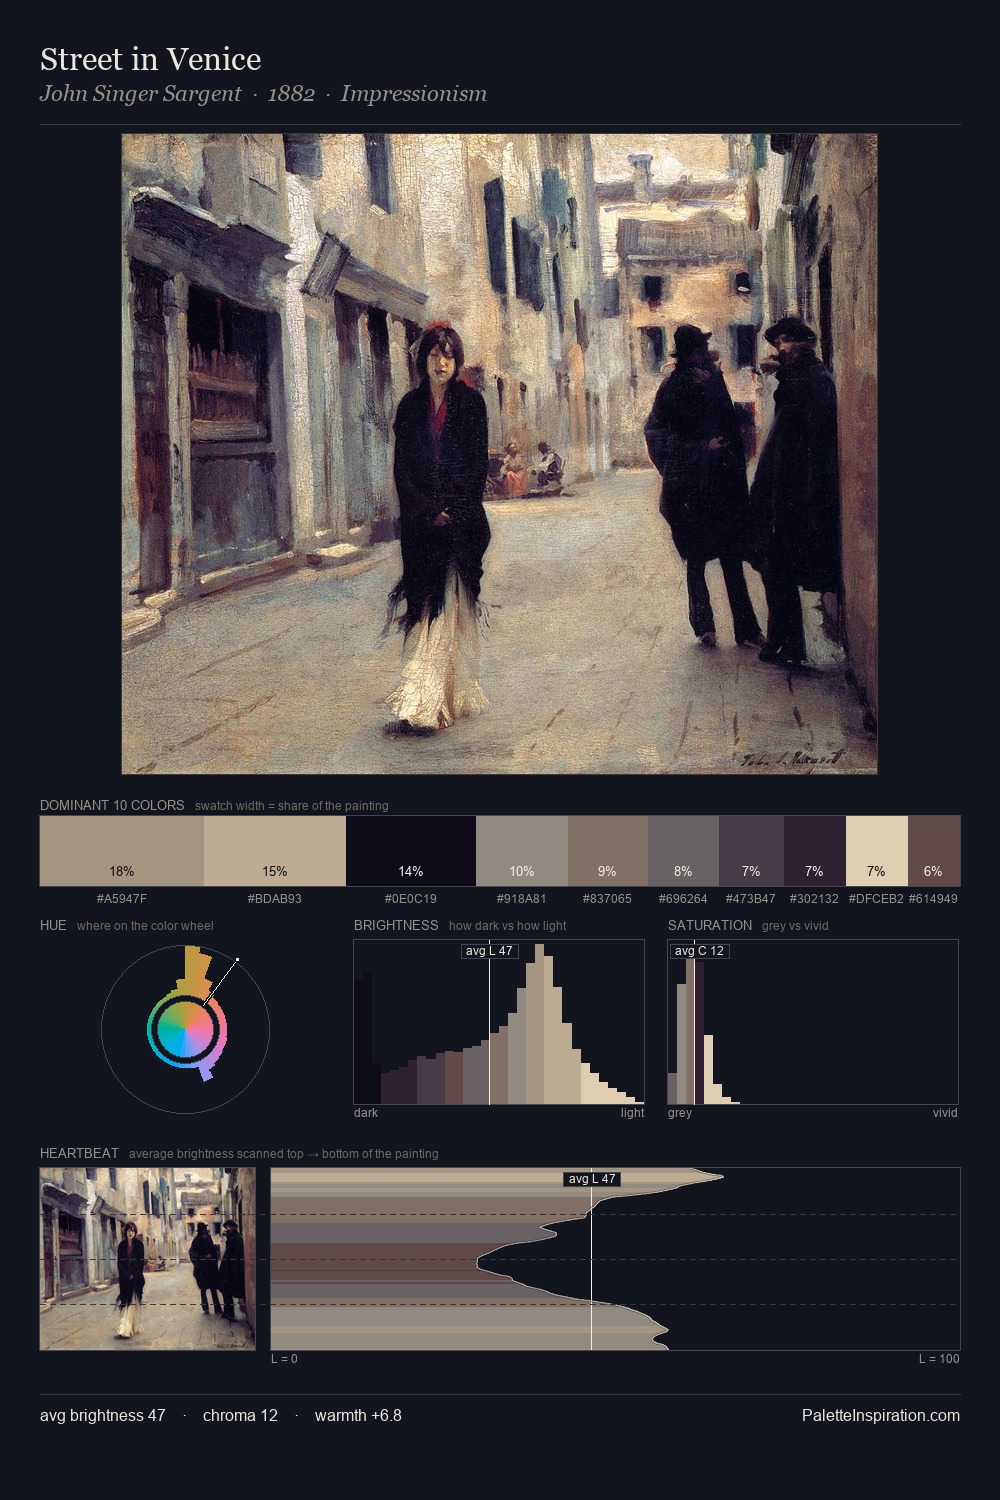Click the brightness histogram chart
Screen dimensions: 1000x1500
(x=499, y=1022)
